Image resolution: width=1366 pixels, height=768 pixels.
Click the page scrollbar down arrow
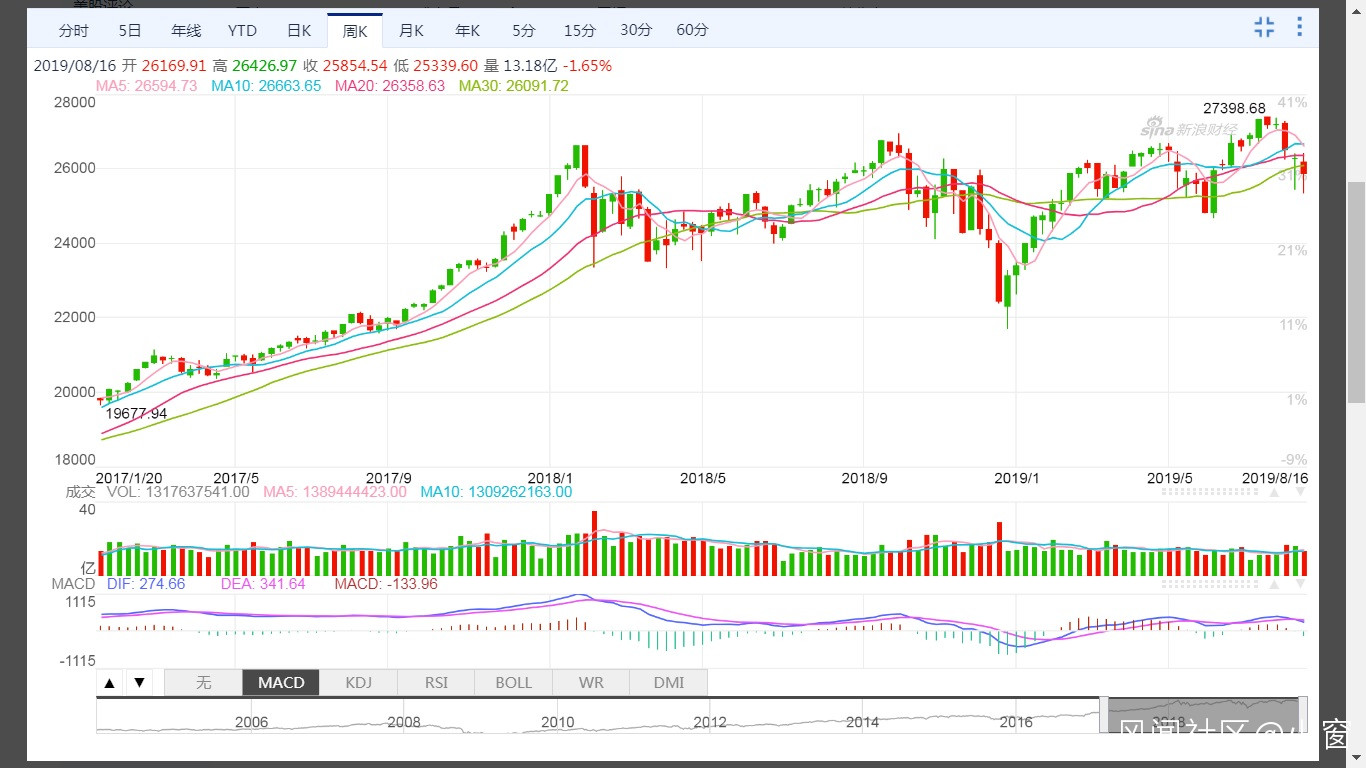coord(1356,759)
